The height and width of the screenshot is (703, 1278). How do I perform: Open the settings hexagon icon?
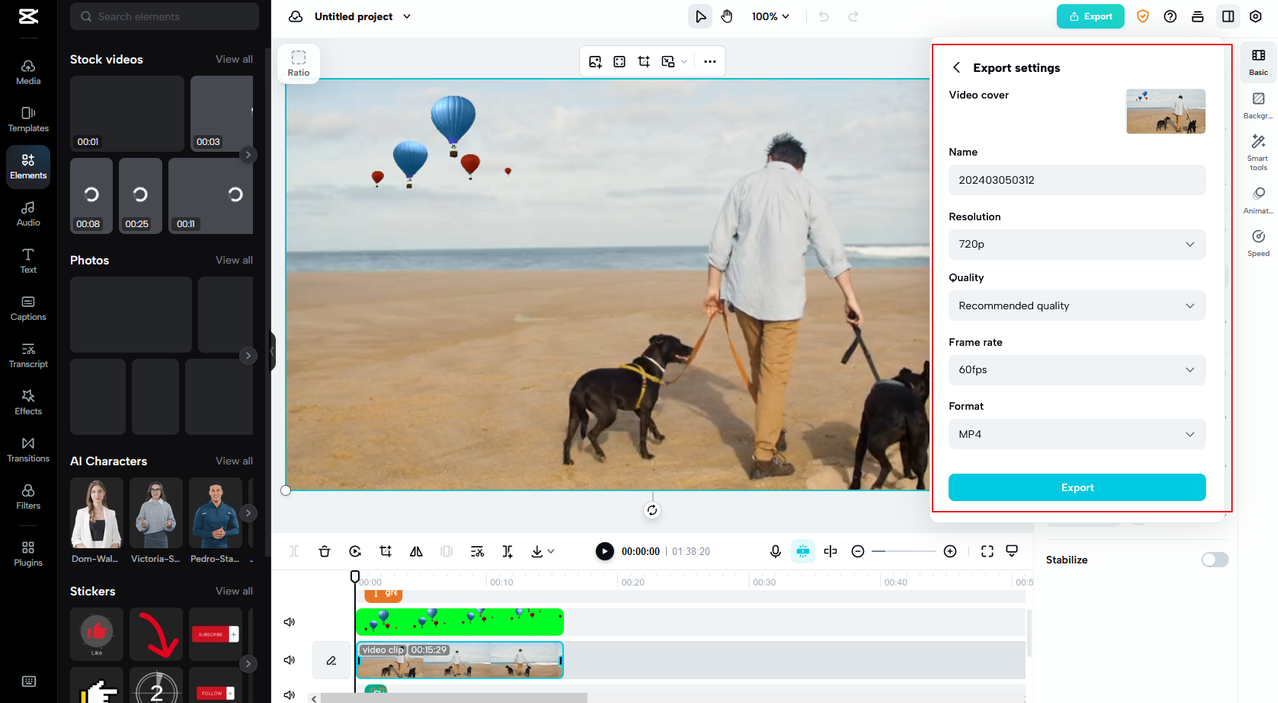point(1256,16)
